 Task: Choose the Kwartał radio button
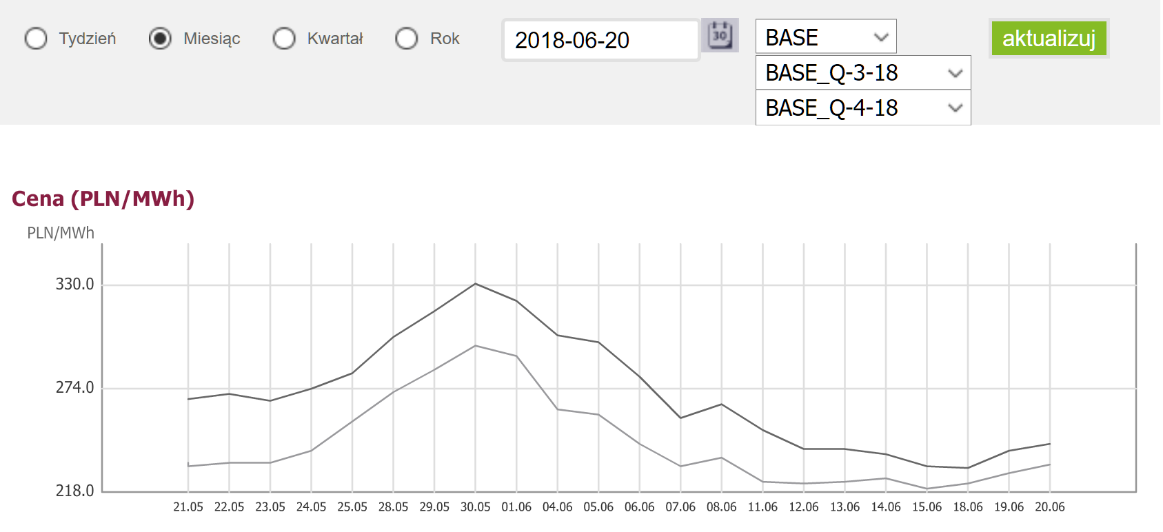tap(284, 39)
